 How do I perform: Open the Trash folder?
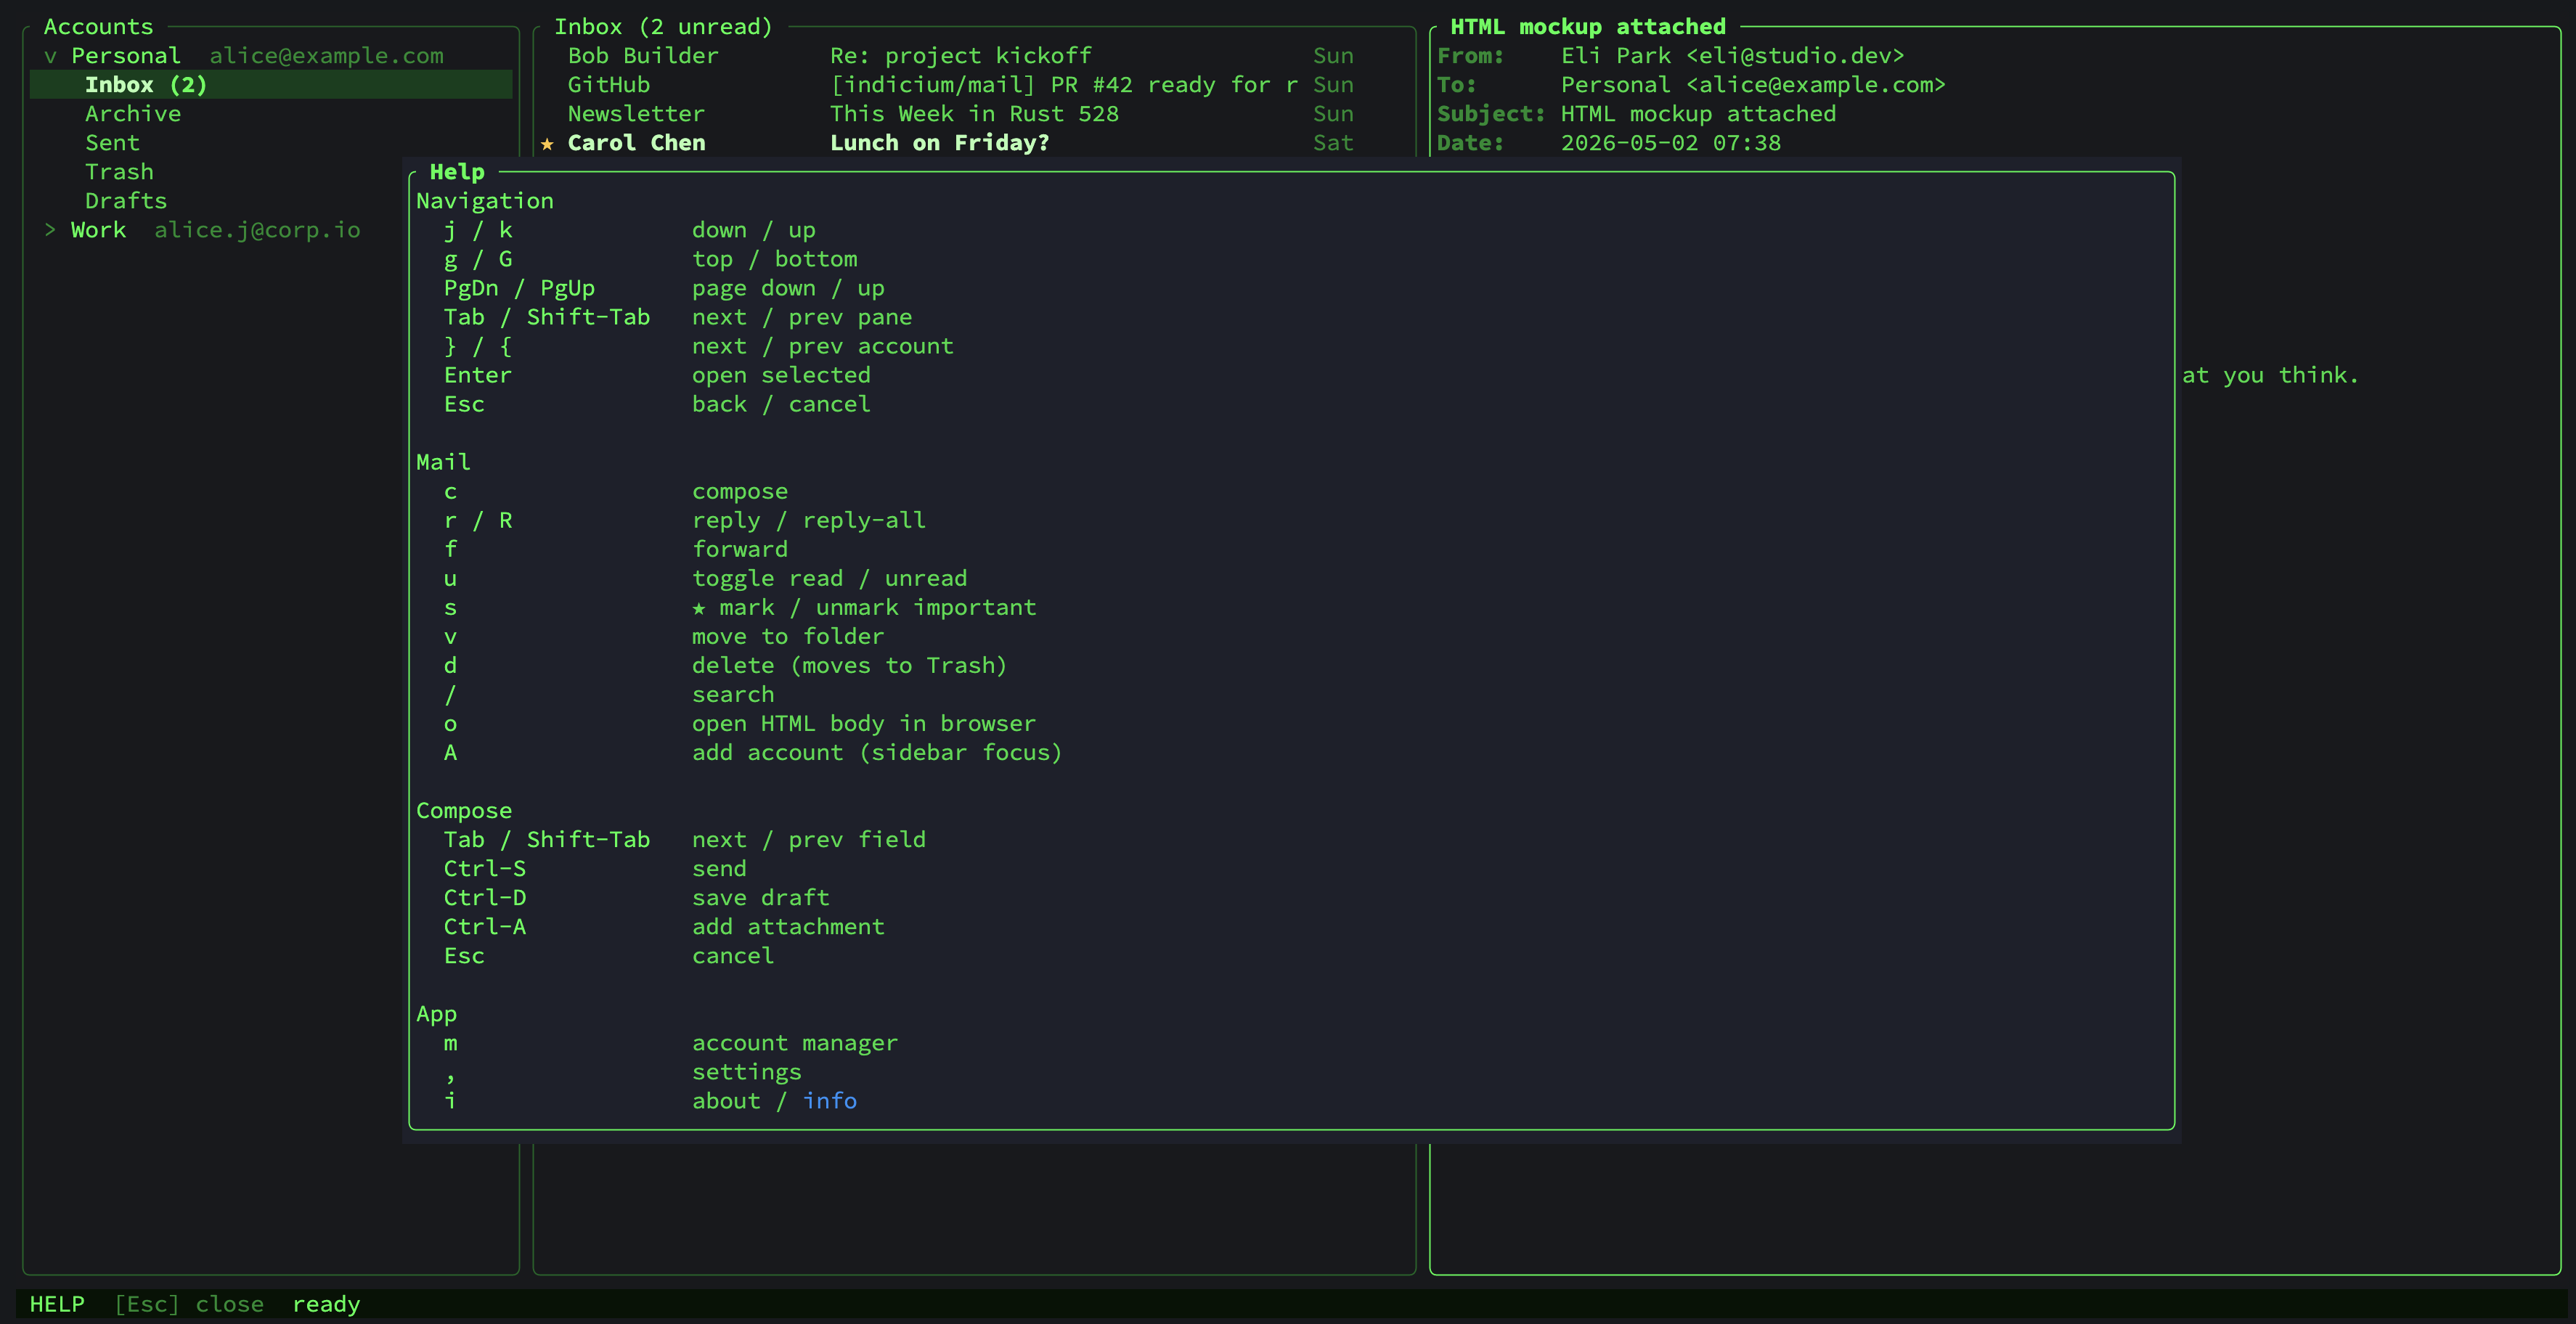119,172
